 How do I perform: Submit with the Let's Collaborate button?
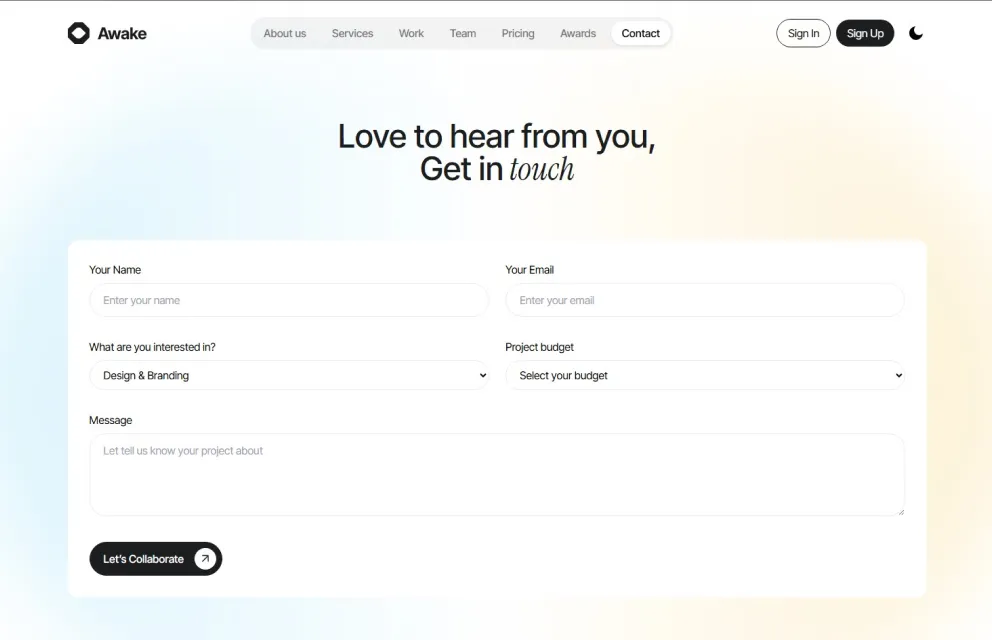(156, 558)
